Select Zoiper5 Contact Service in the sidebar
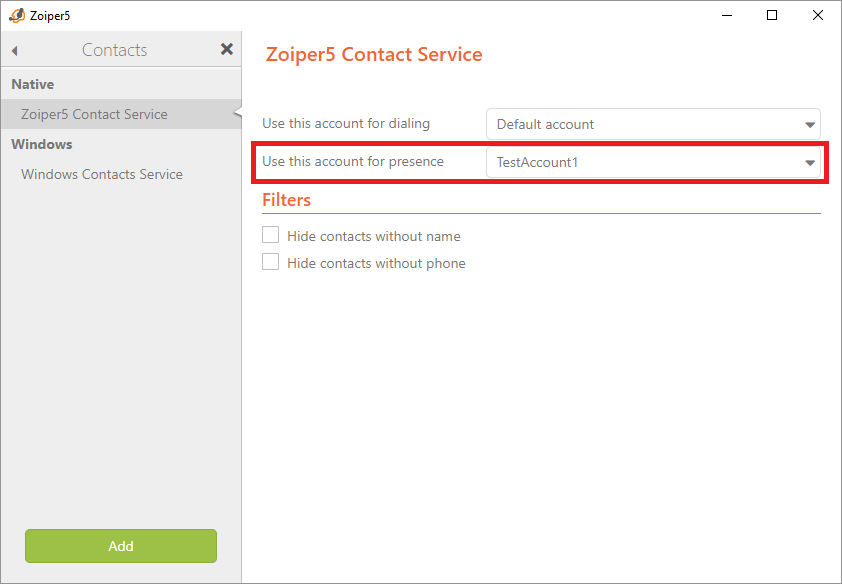The width and height of the screenshot is (842, 584). (94, 114)
